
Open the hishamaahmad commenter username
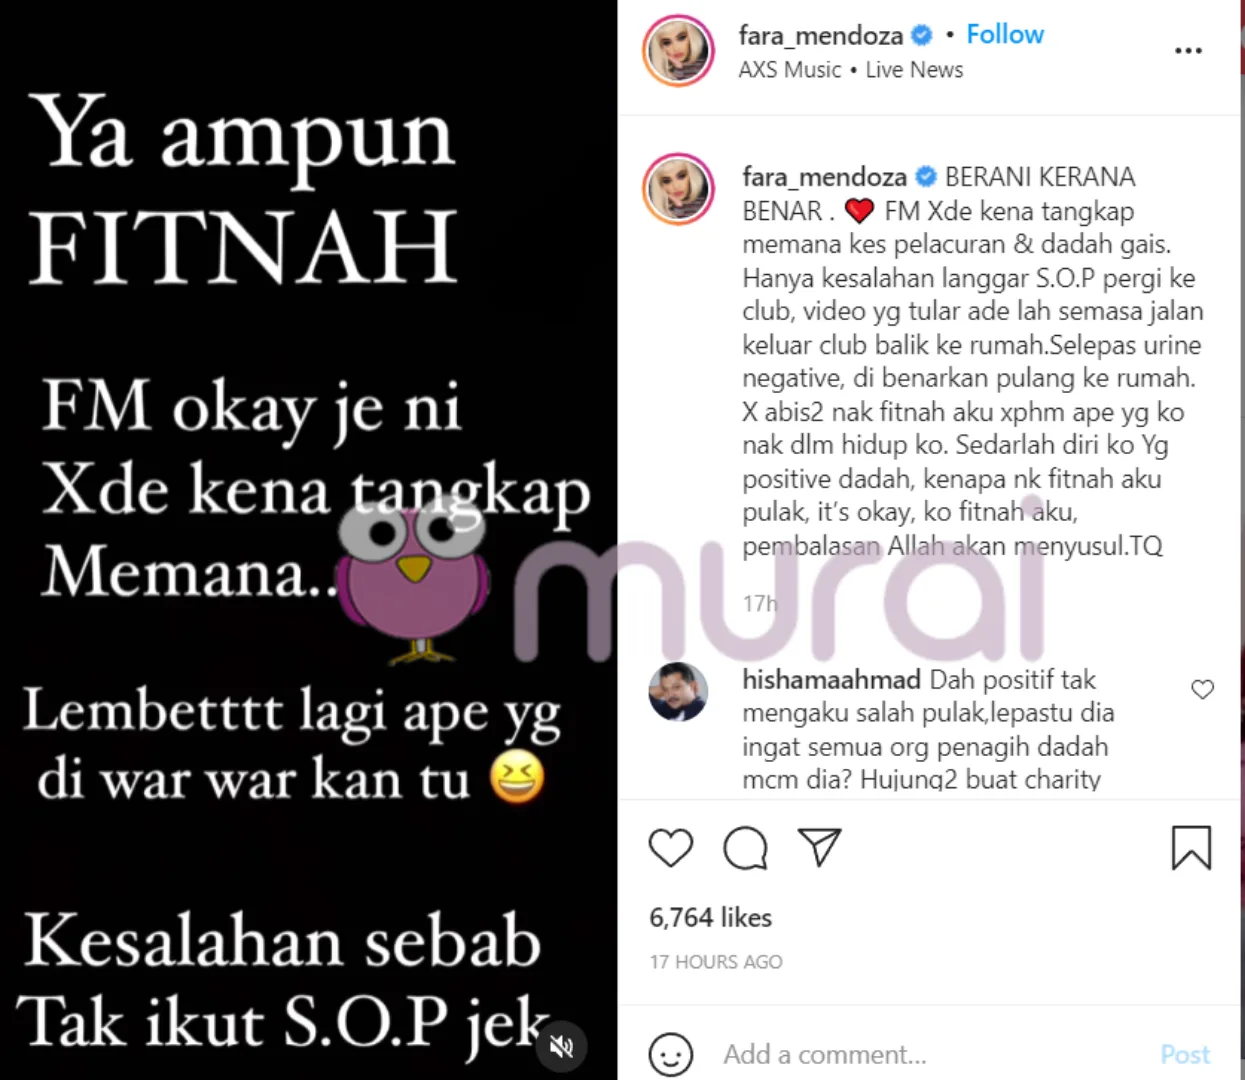point(831,680)
